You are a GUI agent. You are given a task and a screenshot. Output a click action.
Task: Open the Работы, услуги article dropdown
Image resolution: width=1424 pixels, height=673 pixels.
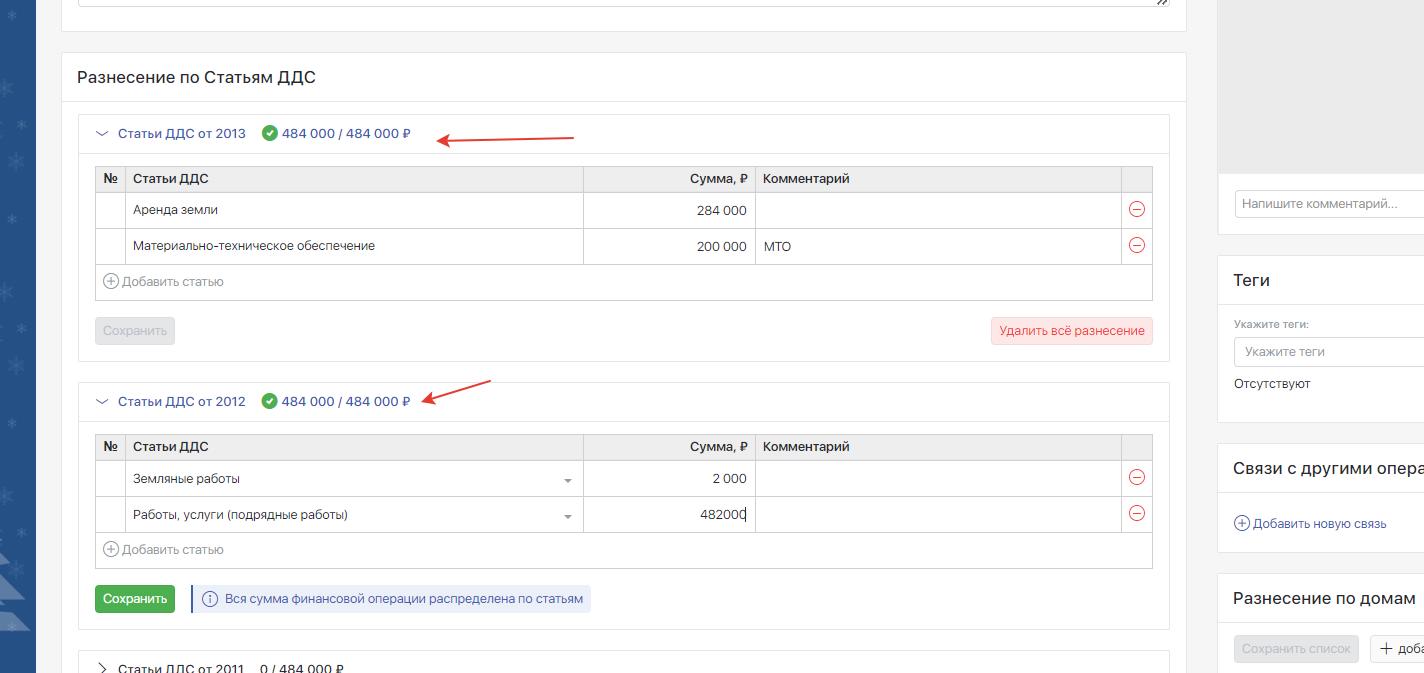tap(567, 516)
